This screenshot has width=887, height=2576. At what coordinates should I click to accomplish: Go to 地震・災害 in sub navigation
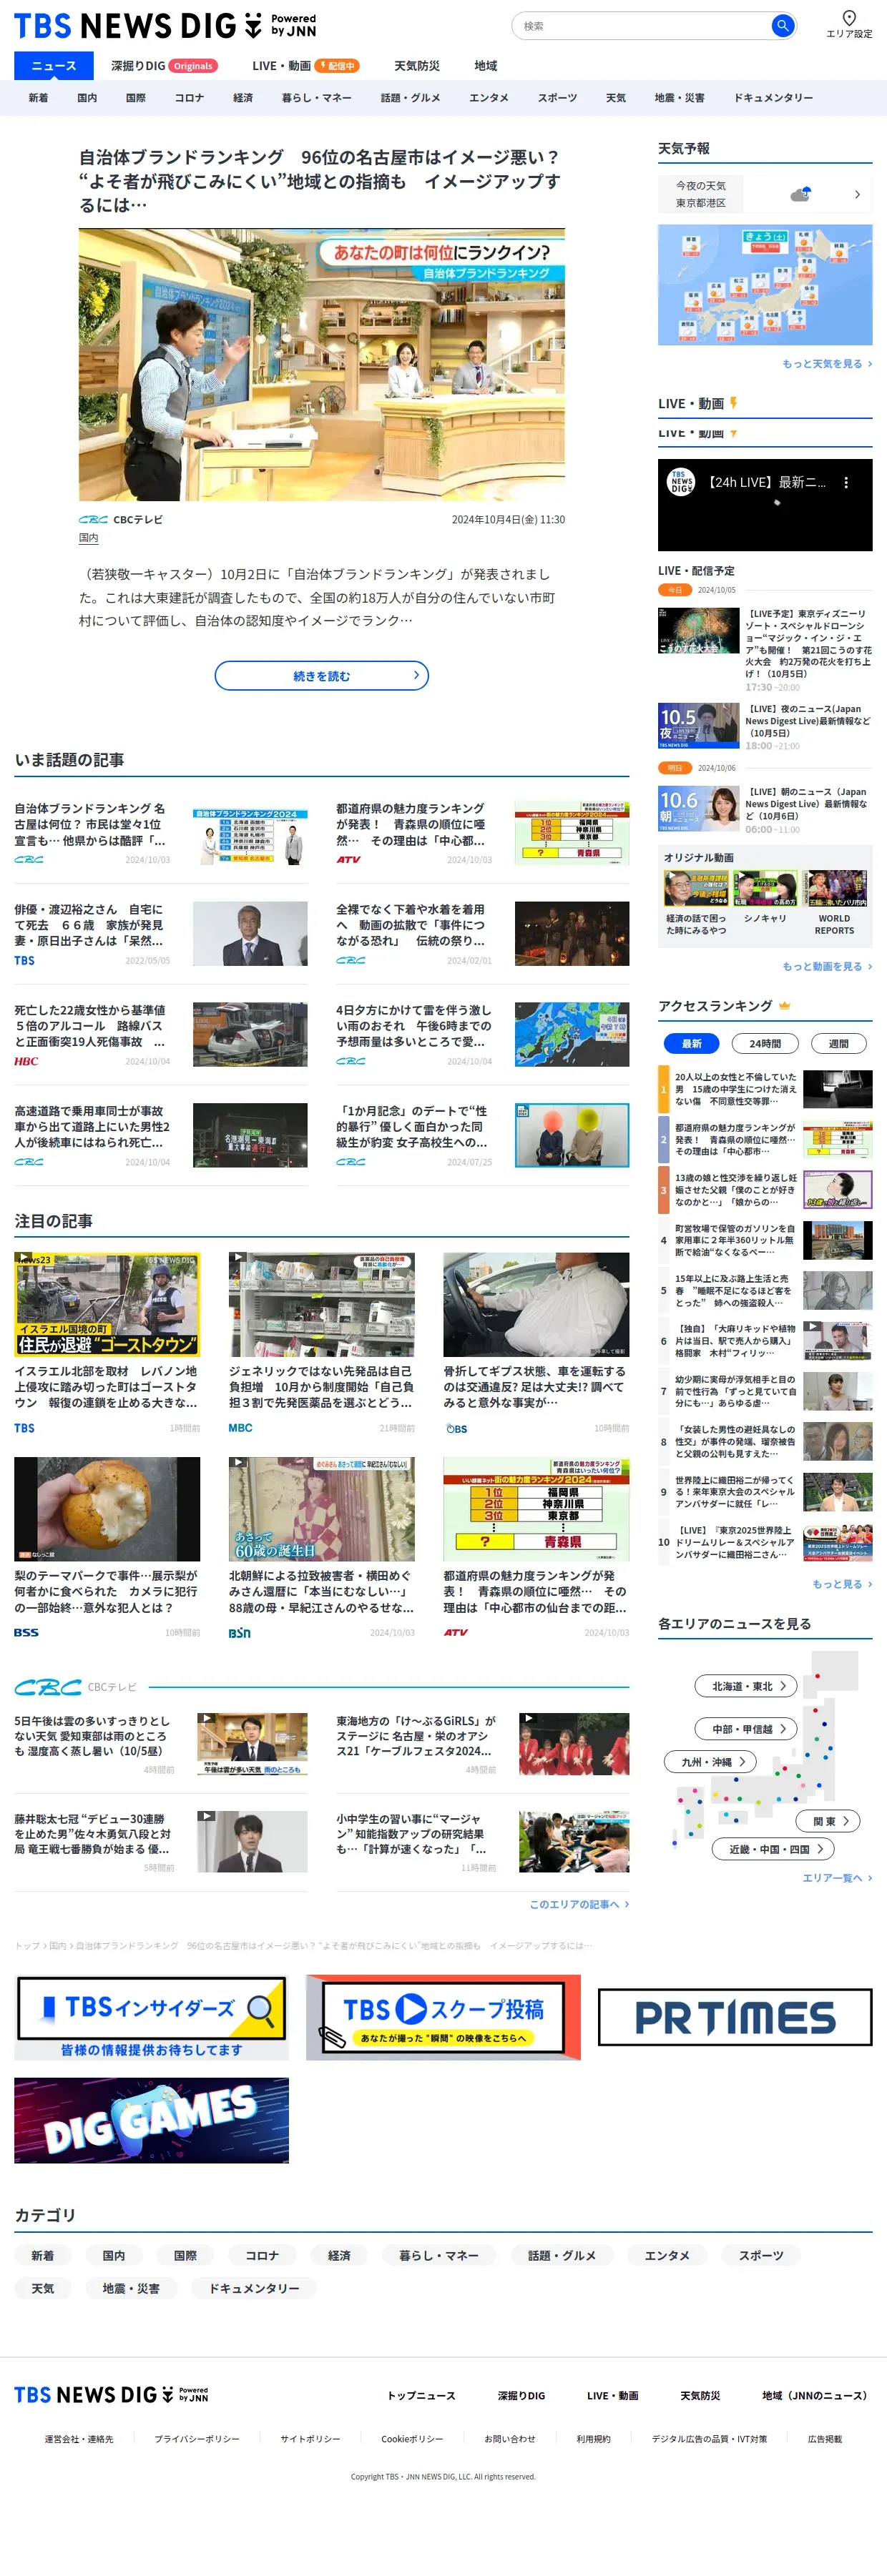point(679,98)
